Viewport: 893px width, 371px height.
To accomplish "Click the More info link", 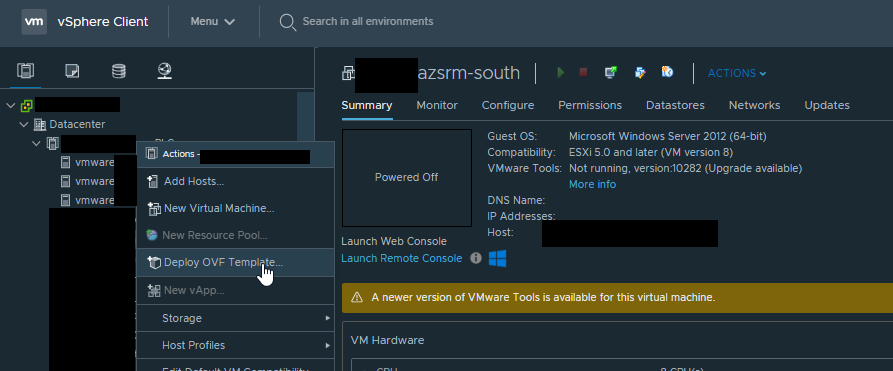I will click(x=592, y=185).
